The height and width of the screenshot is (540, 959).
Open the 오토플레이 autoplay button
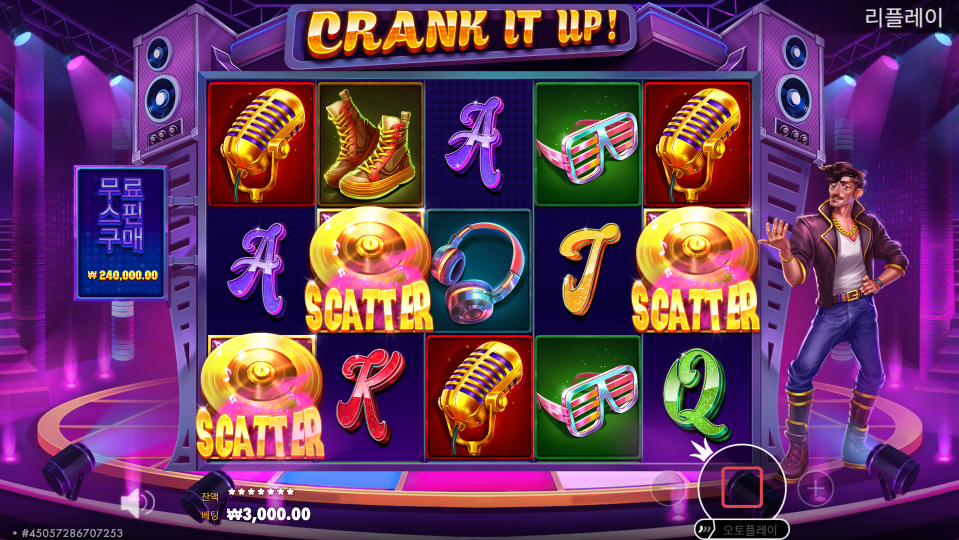click(x=742, y=530)
